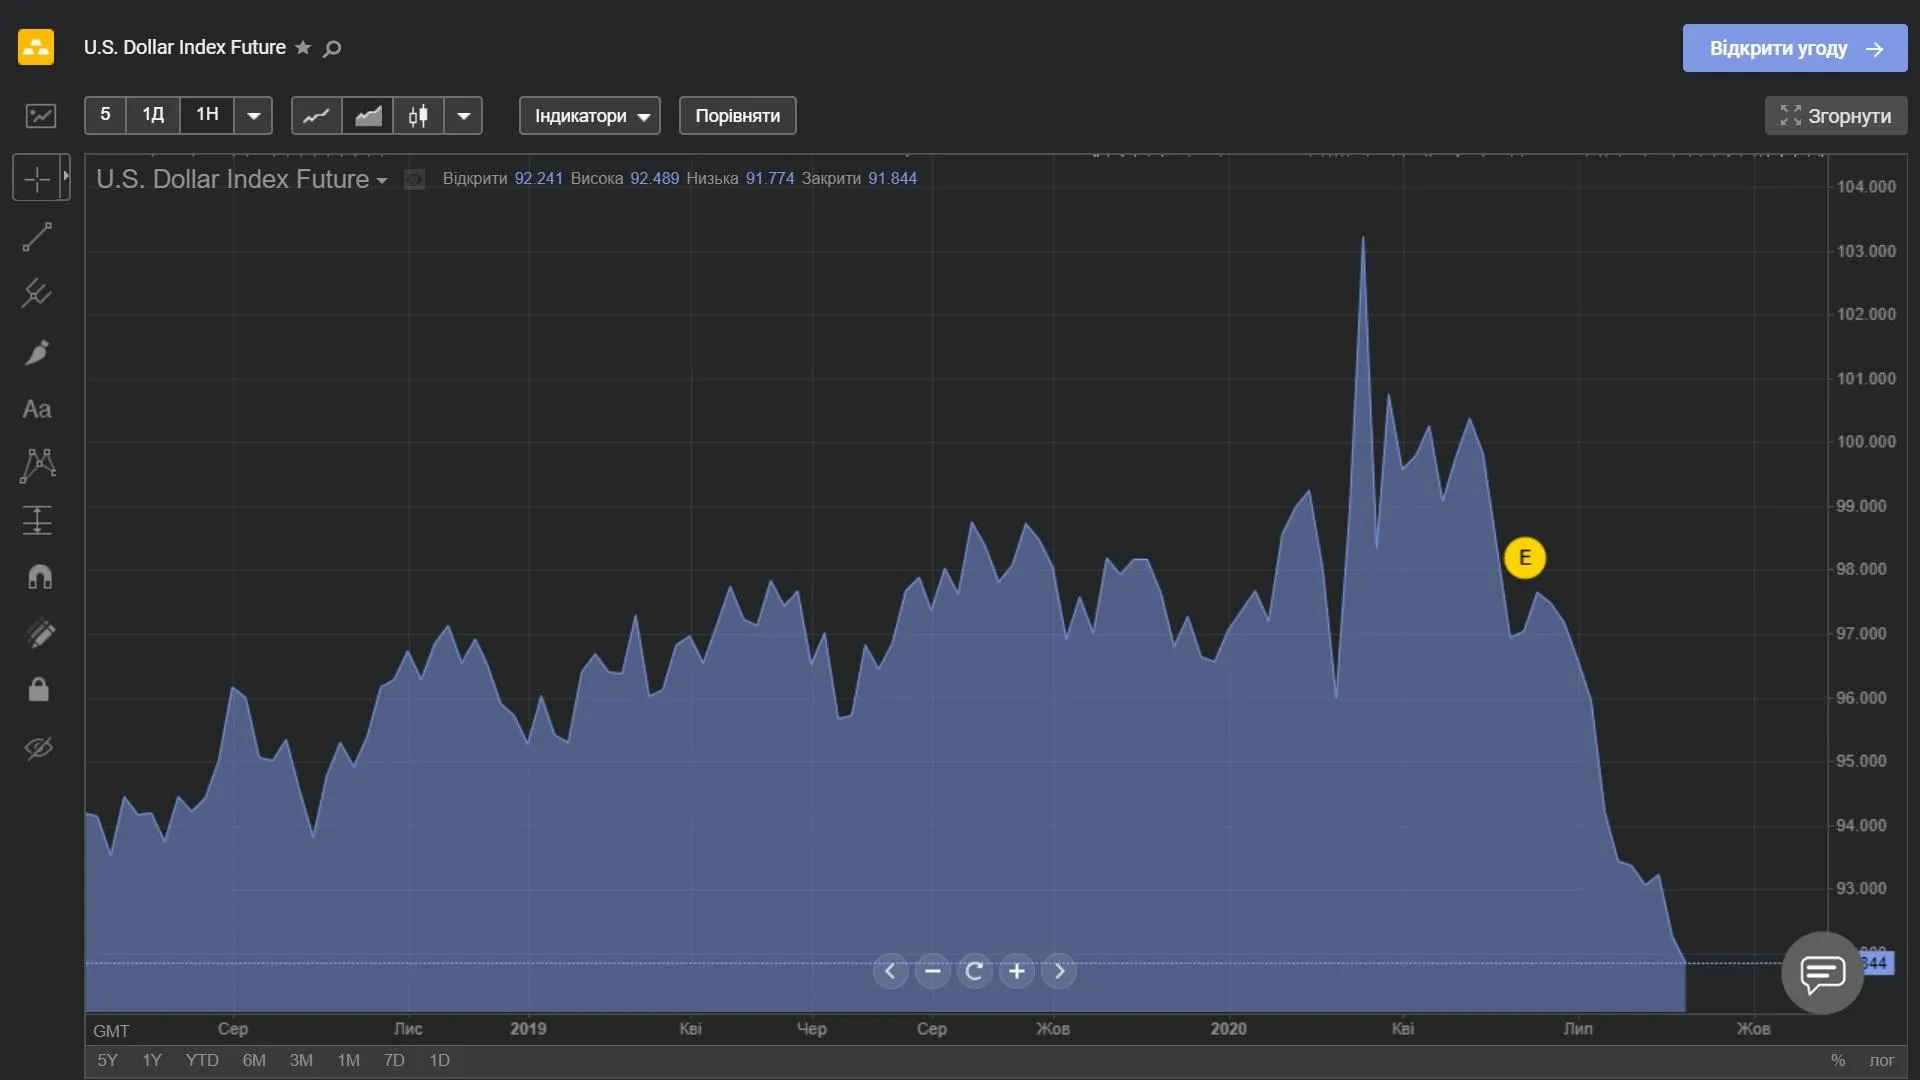The height and width of the screenshot is (1080, 1920).
Task: Switch to candlestick chart style
Action: [418, 116]
